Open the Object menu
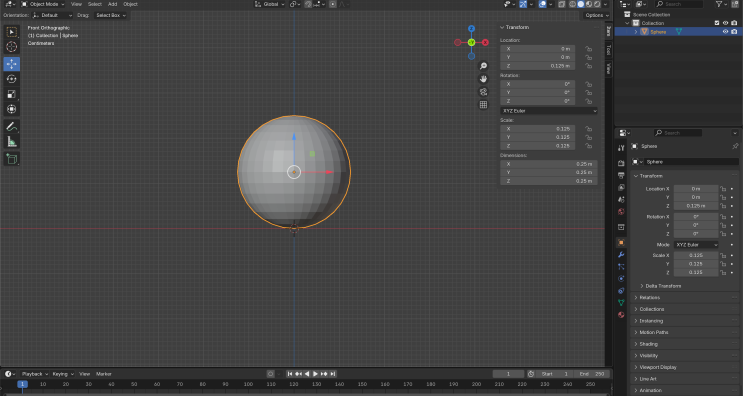This screenshot has height=396, width=743. tap(130, 4)
